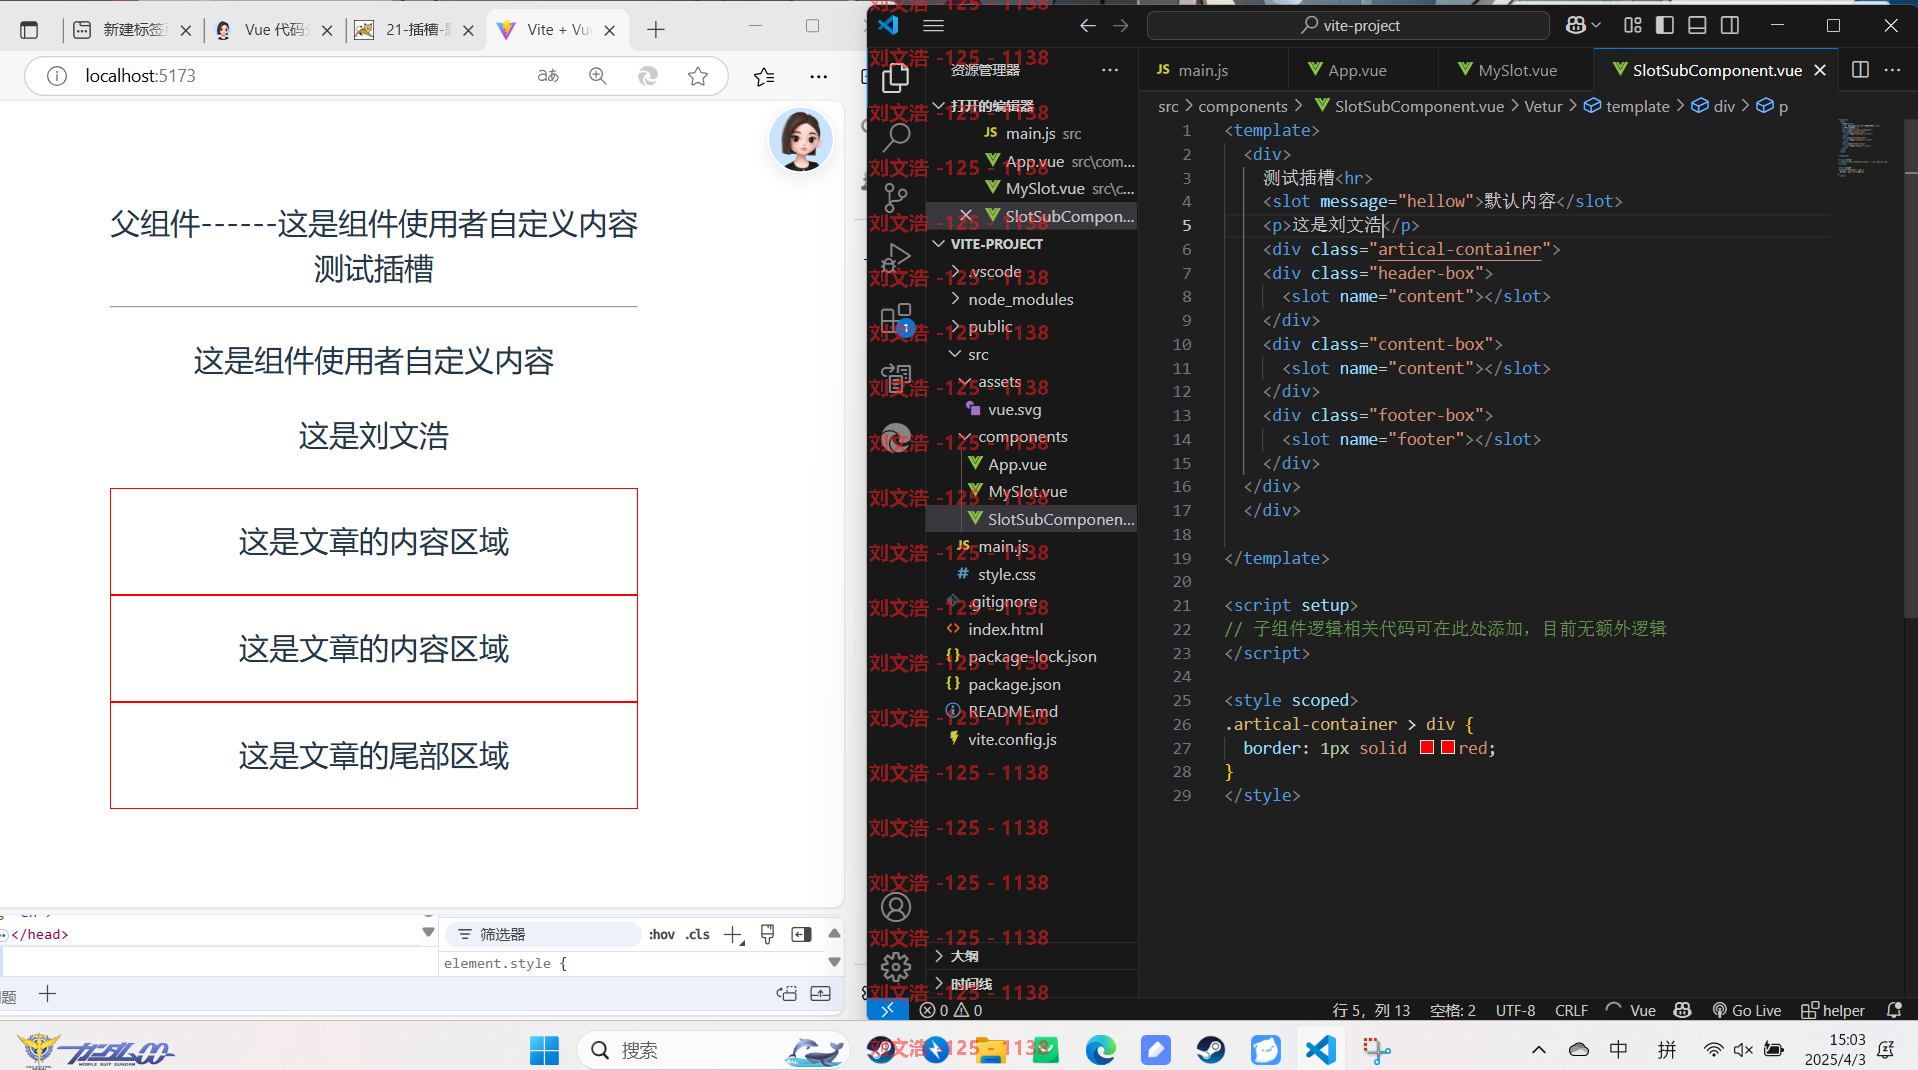
Task: Open the Search view in VS Code activity bar
Action: tap(896, 137)
